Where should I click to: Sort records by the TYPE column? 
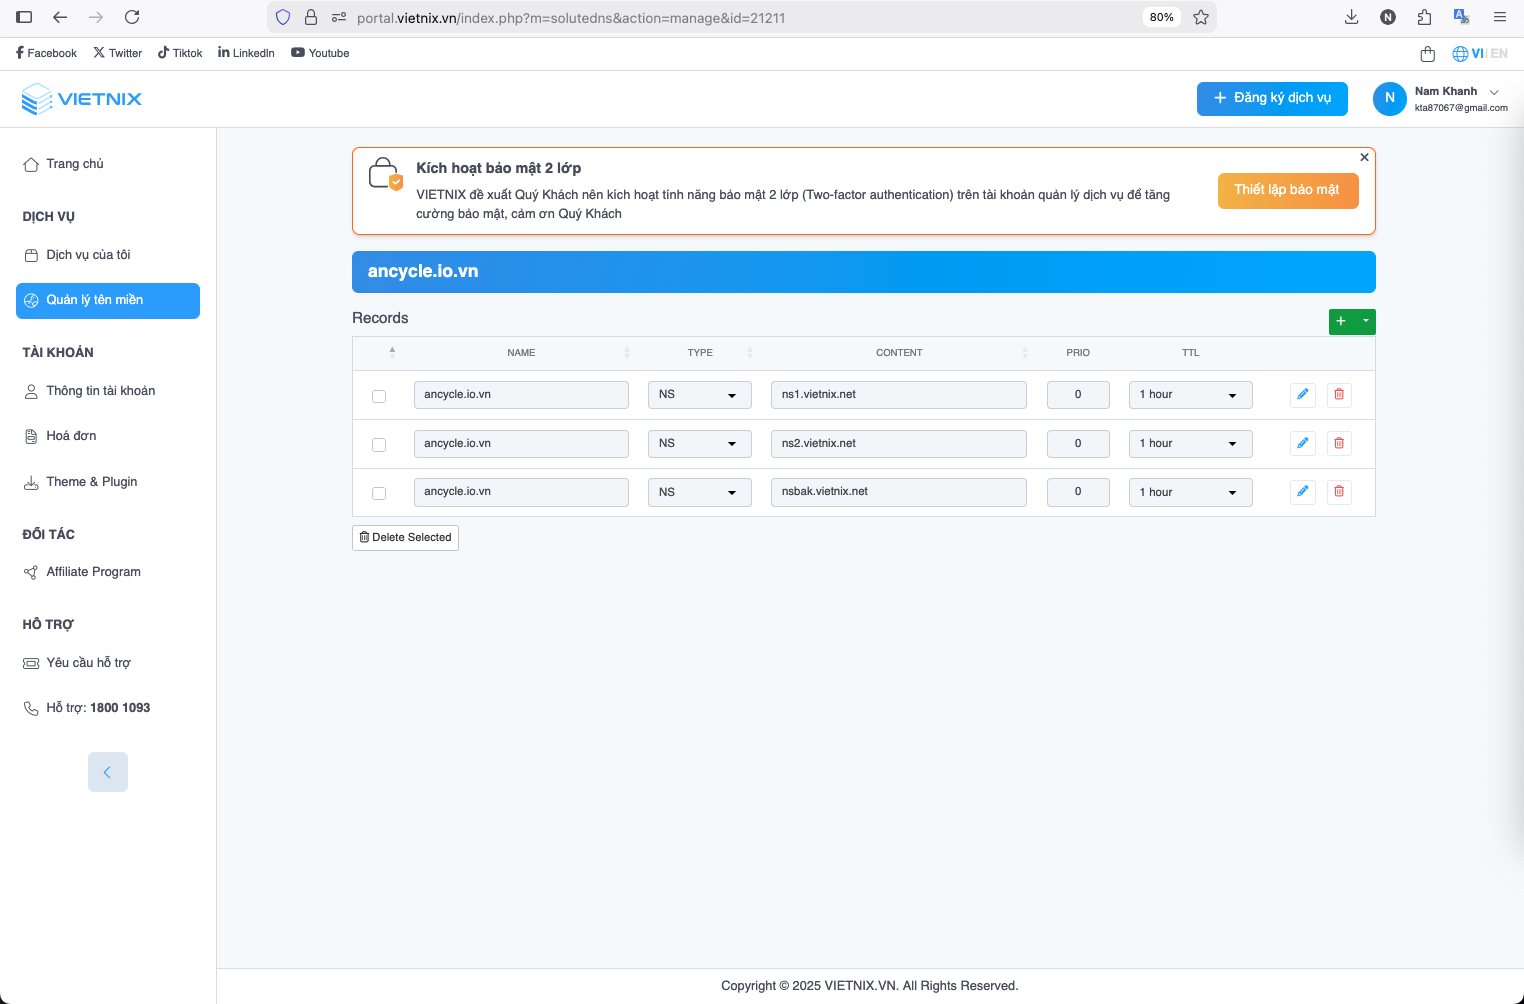tap(700, 353)
